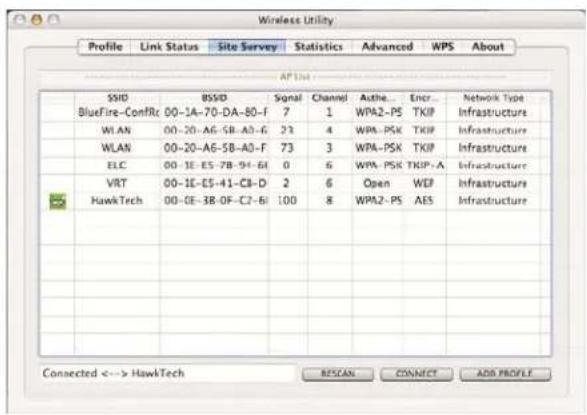587x415 pixels.
Task: Click BSSID 00-0E-3B-0F-C2-6 cell
Action: (216, 201)
